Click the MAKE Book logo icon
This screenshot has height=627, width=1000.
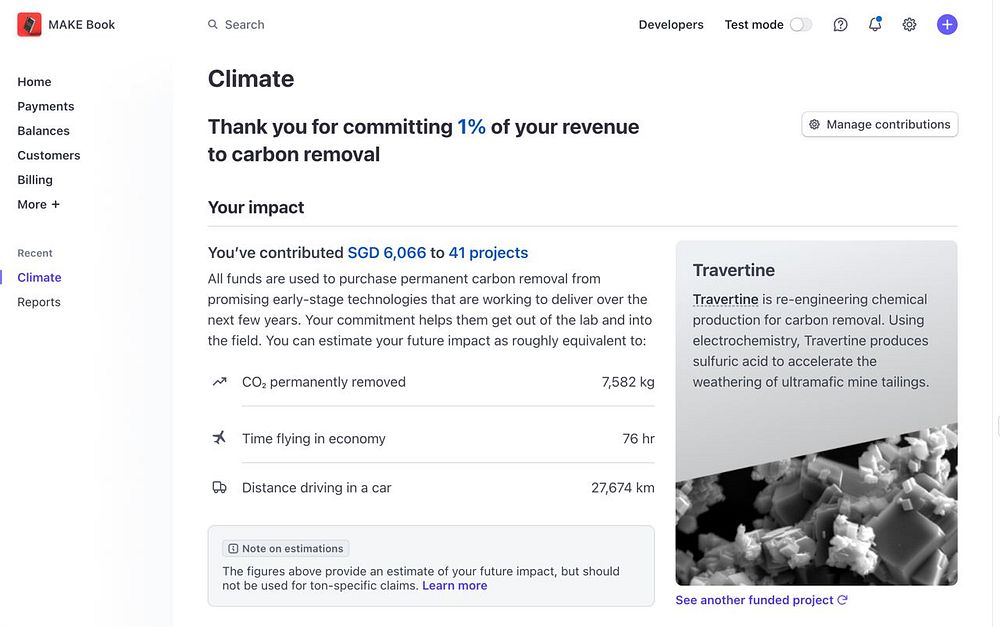tap(29, 25)
